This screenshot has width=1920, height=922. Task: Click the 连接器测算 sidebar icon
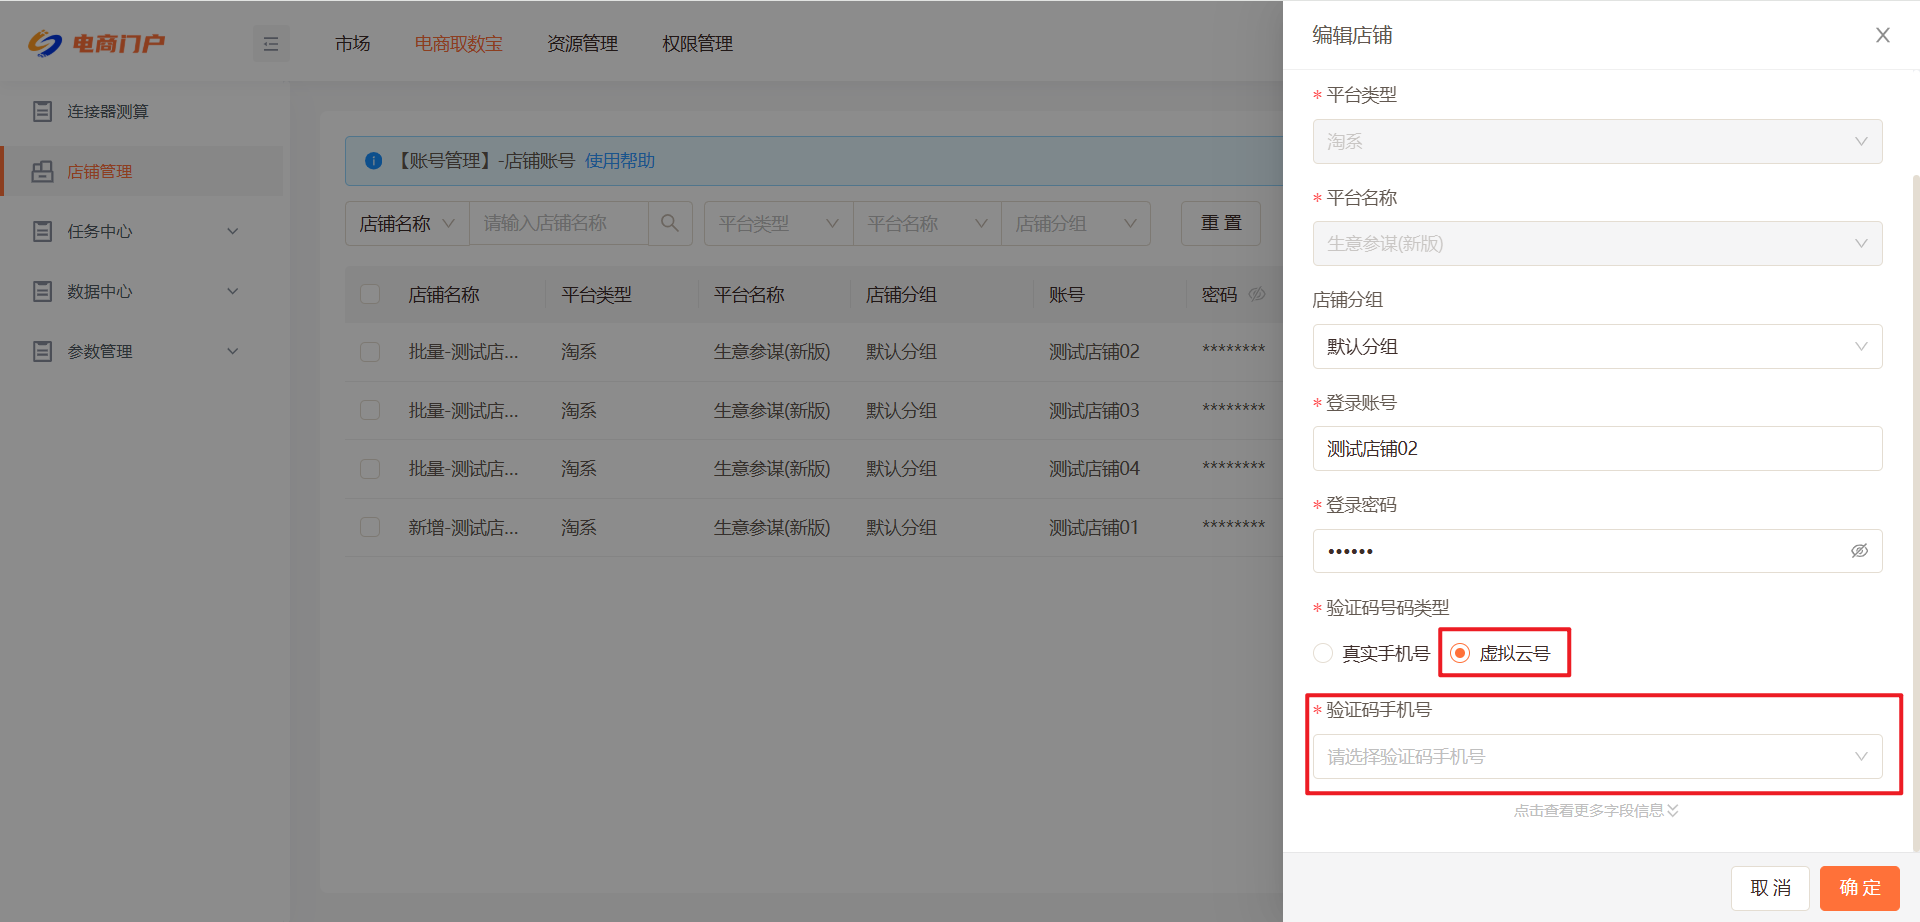[x=42, y=111]
